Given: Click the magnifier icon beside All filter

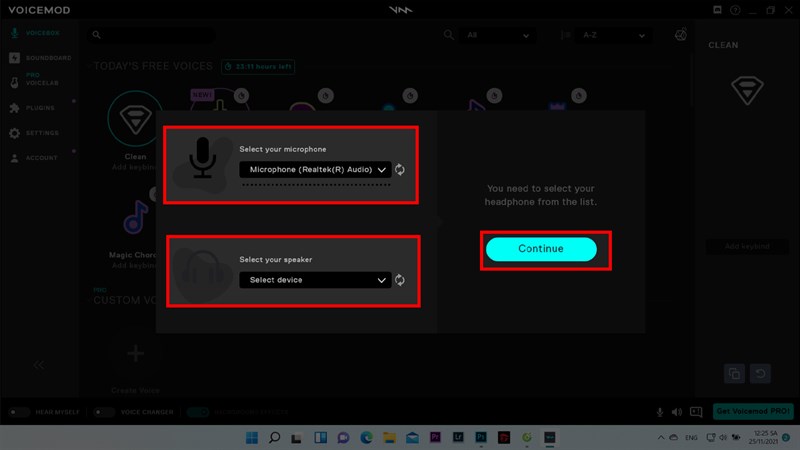Looking at the screenshot, I should click(x=448, y=35).
